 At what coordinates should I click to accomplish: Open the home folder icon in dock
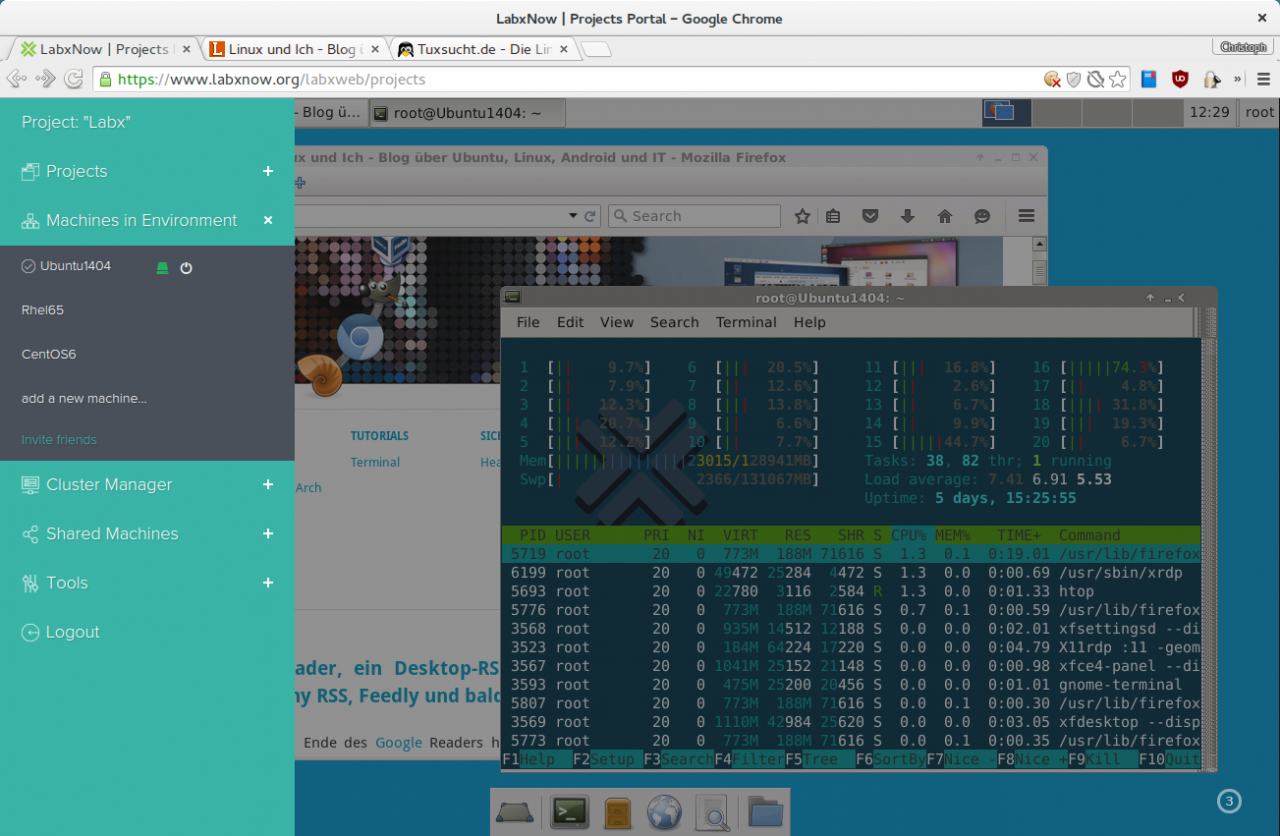point(765,812)
